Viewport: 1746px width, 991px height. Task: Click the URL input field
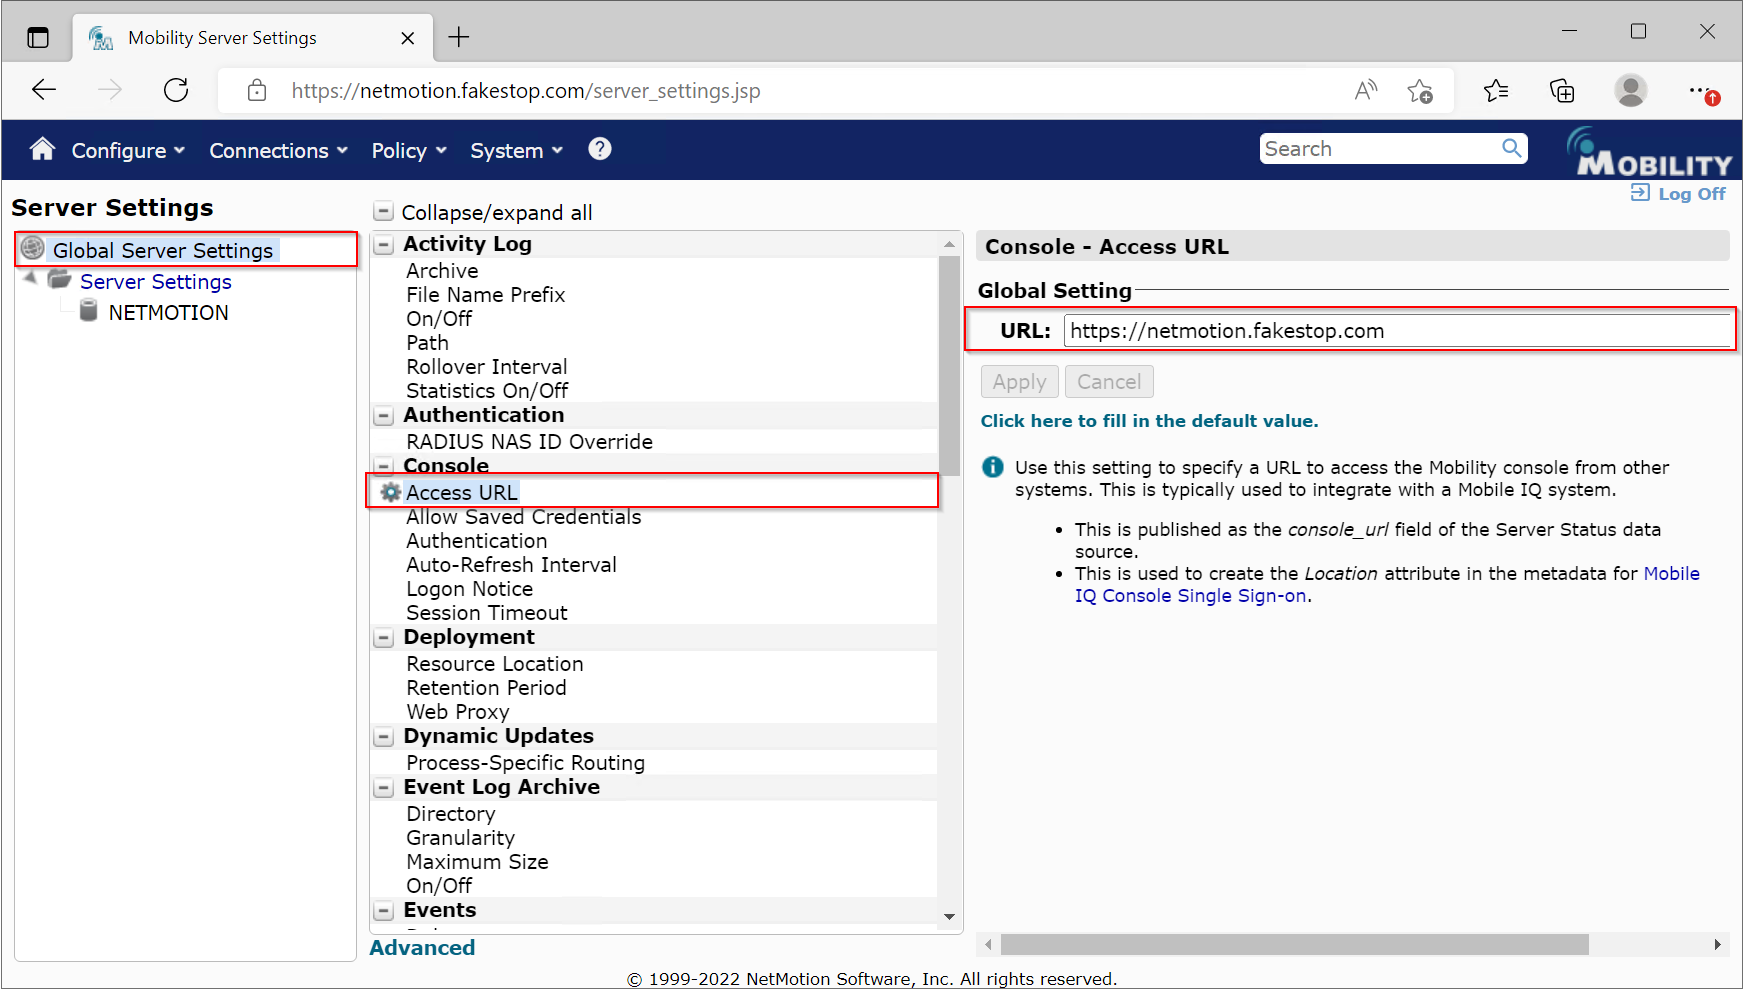(x=1396, y=331)
